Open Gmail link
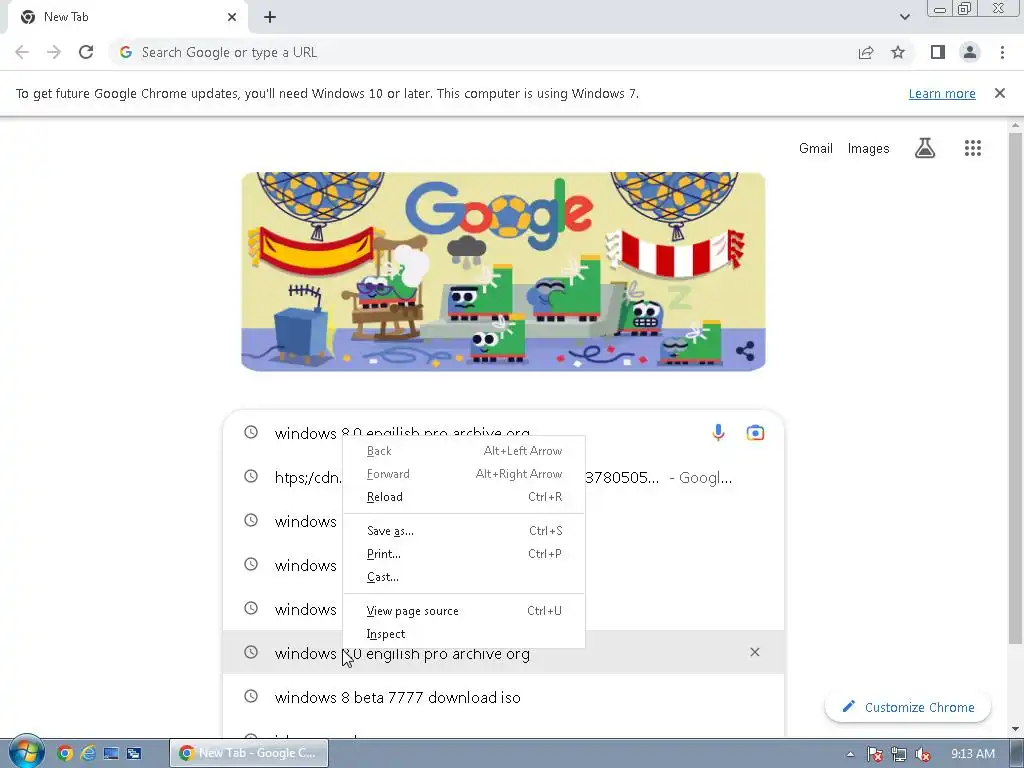This screenshot has height=768, width=1024. [x=816, y=148]
